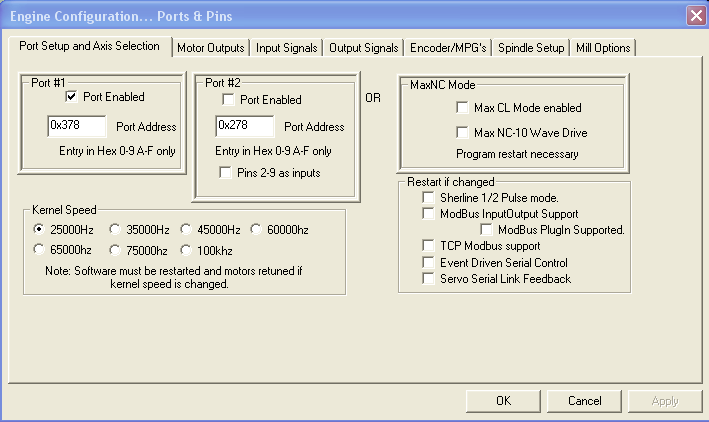Select the 35000Hz kernel speed
709x422 pixels.
(x=116, y=230)
